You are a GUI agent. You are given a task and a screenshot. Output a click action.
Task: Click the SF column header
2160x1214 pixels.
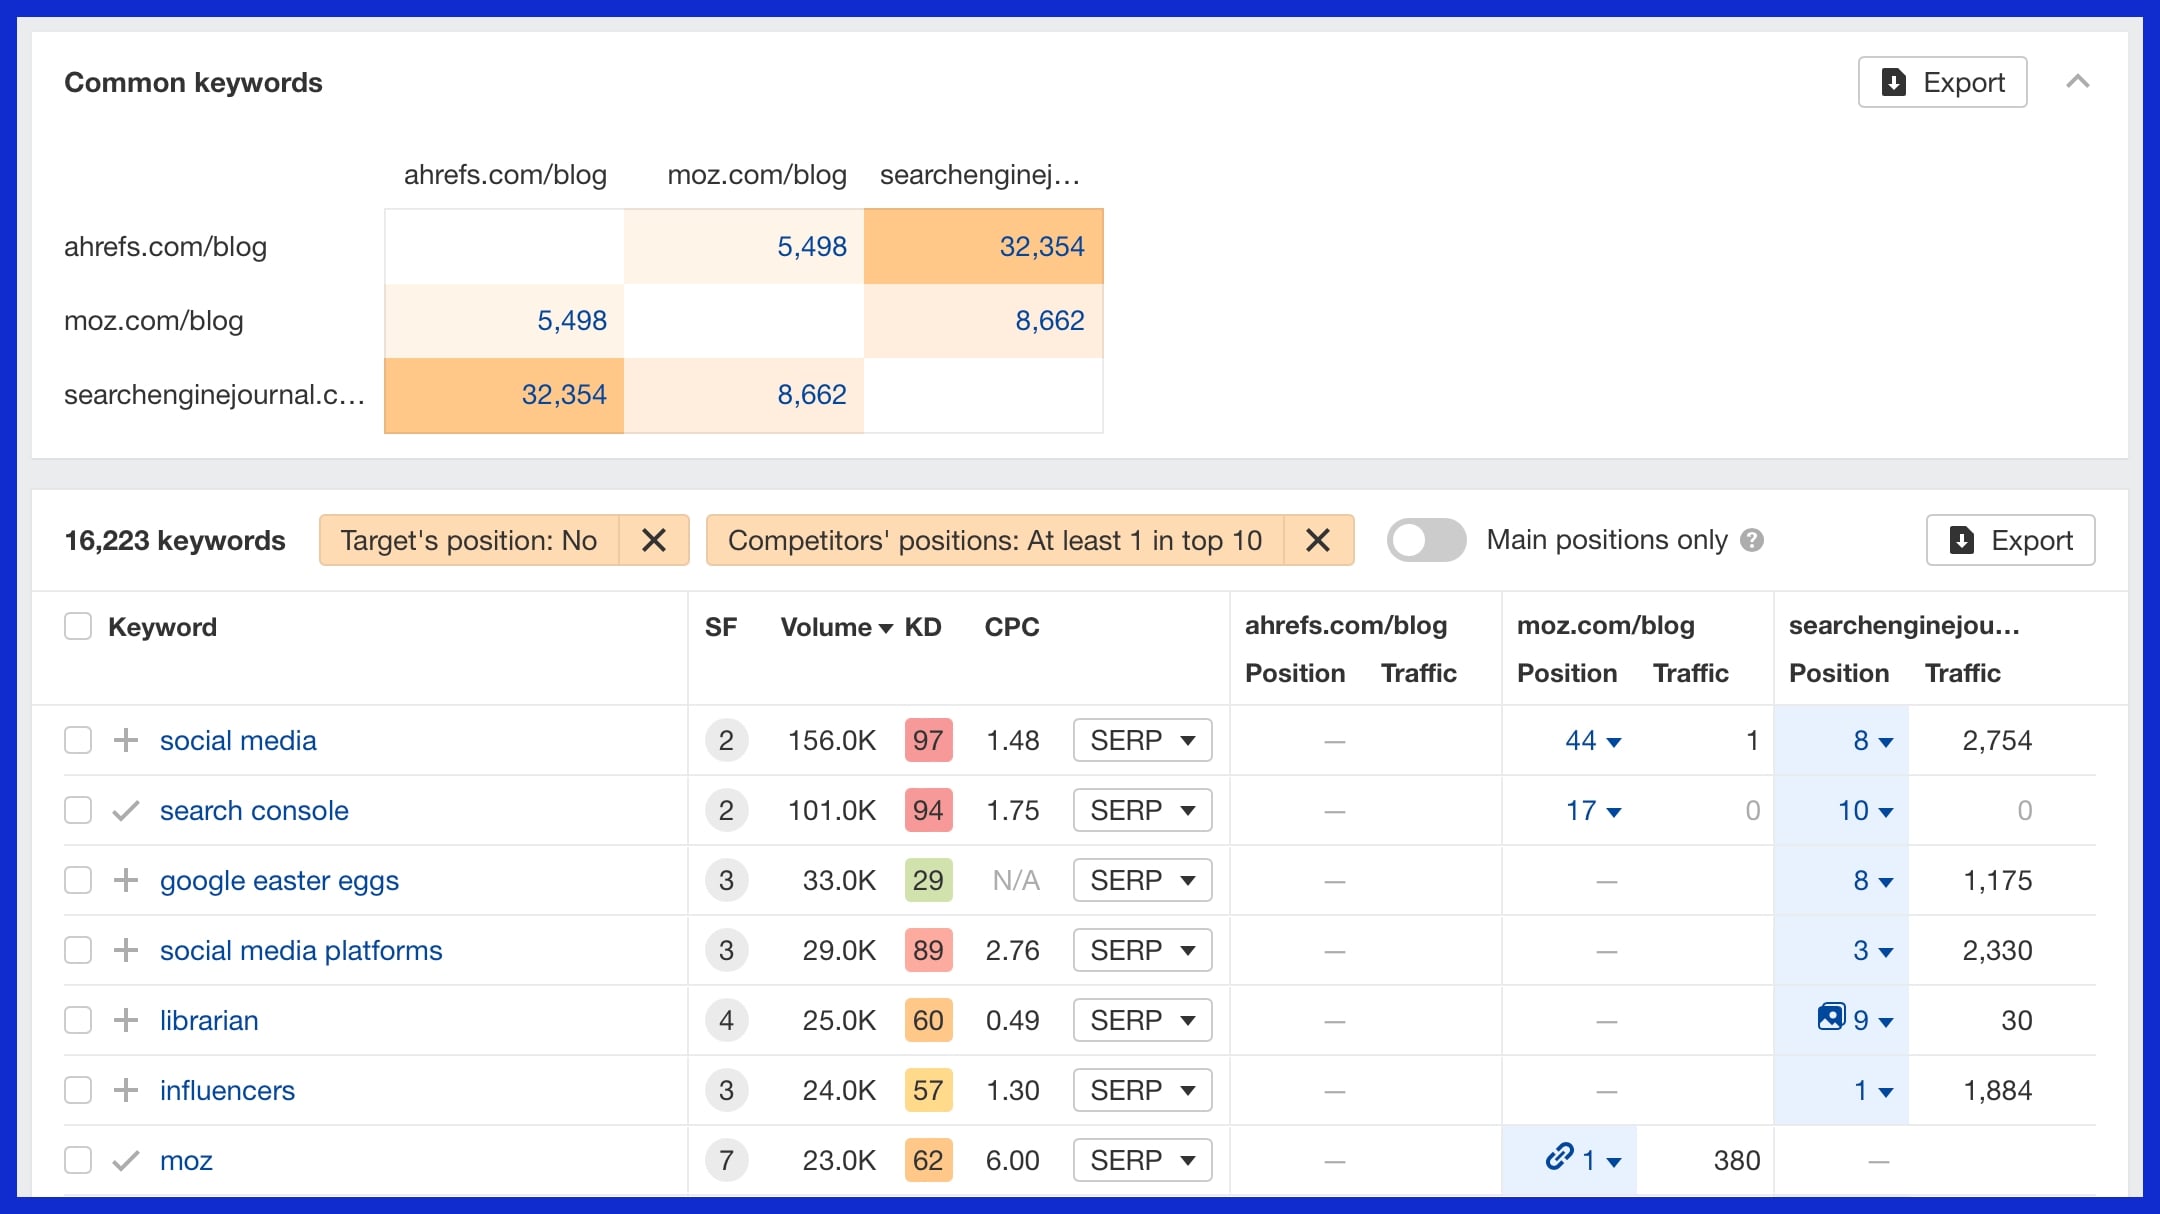721,627
